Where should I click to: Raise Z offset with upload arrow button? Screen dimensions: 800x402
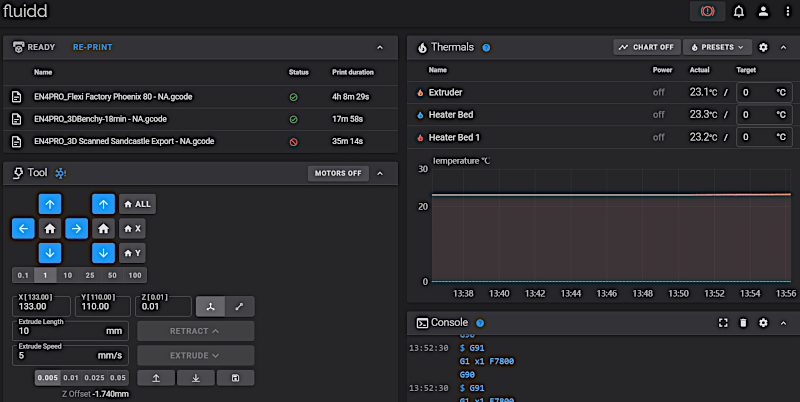point(156,378)
